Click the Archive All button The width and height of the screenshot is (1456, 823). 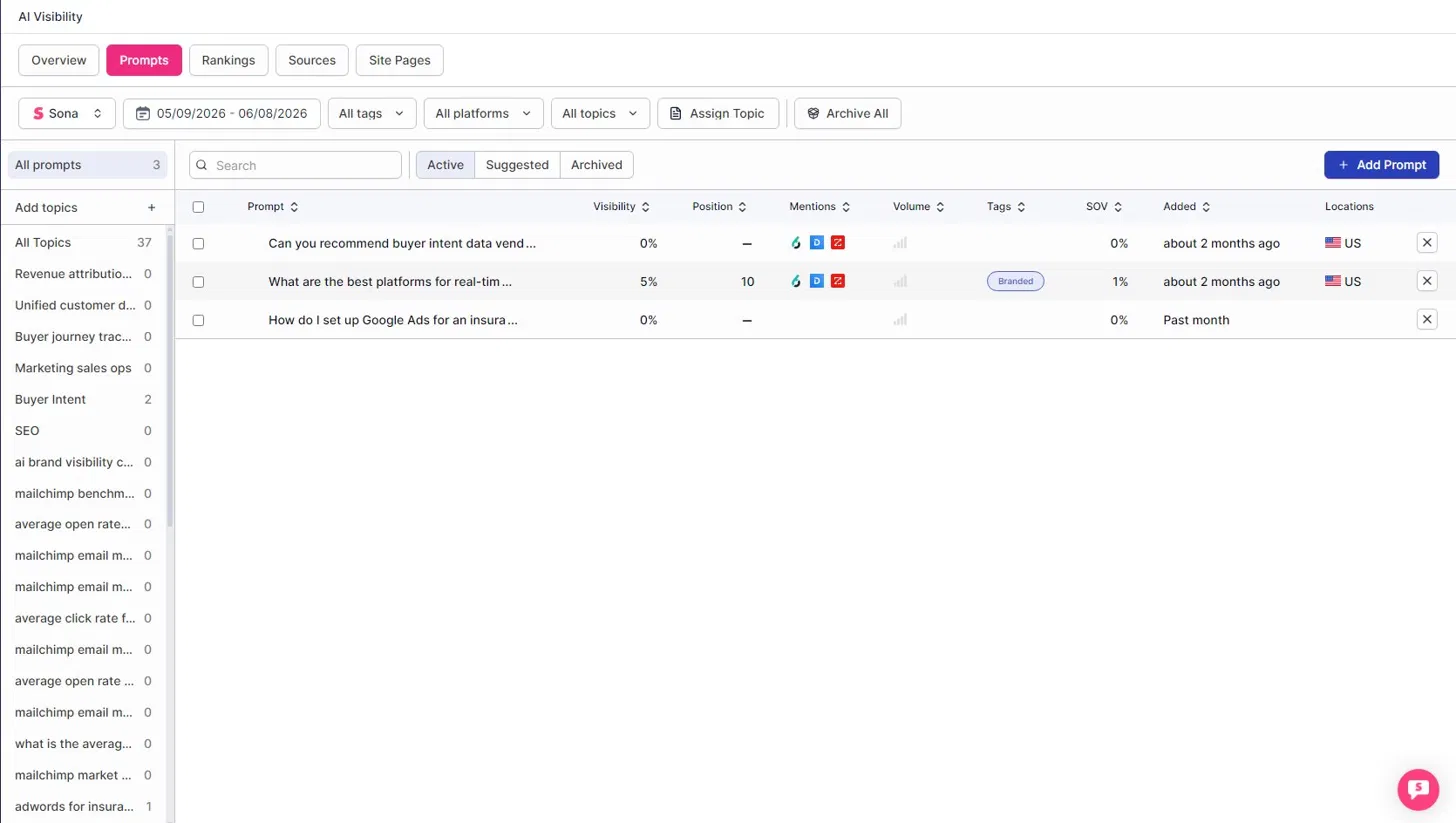click(x=848, y=114)
